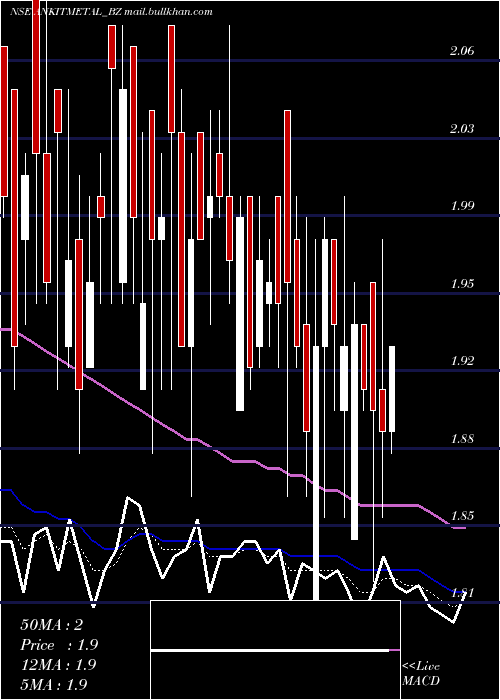Click the 1.95 price axis label
The width and height of the screenshot is (500, 700).
coord(462,283)
